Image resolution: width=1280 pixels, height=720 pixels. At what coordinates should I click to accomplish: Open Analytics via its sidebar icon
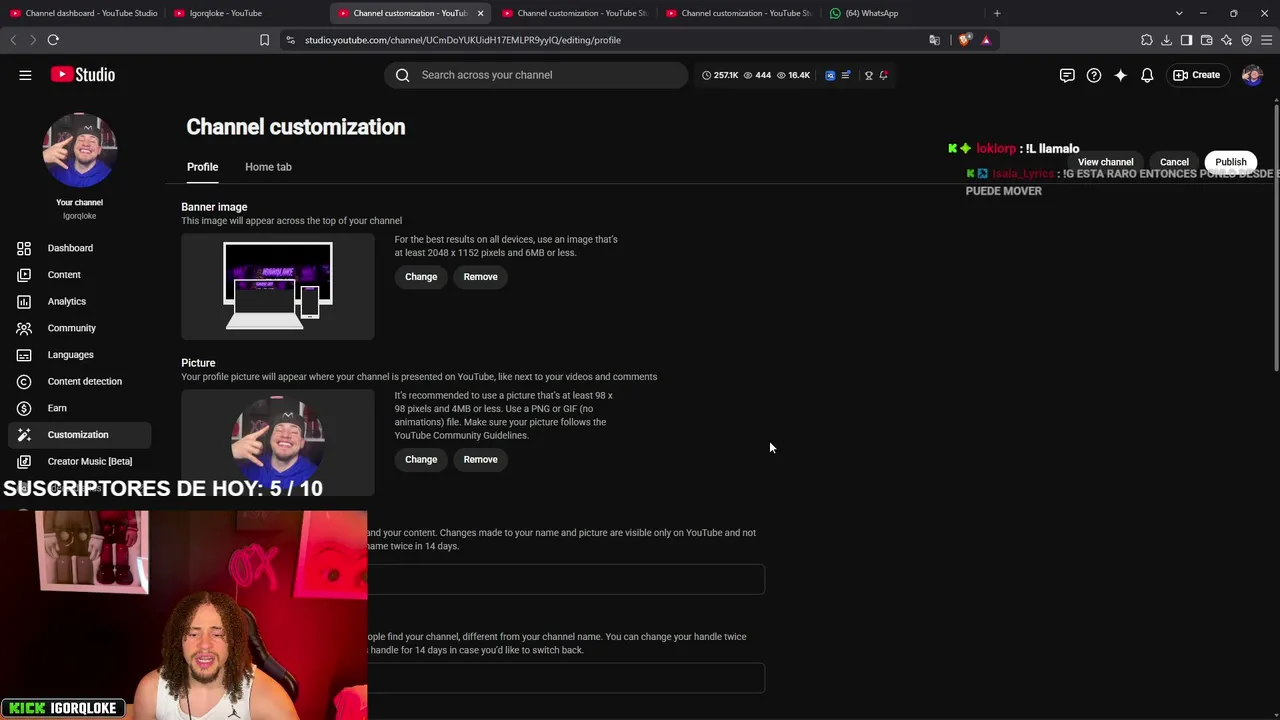[x=24, y=301]
